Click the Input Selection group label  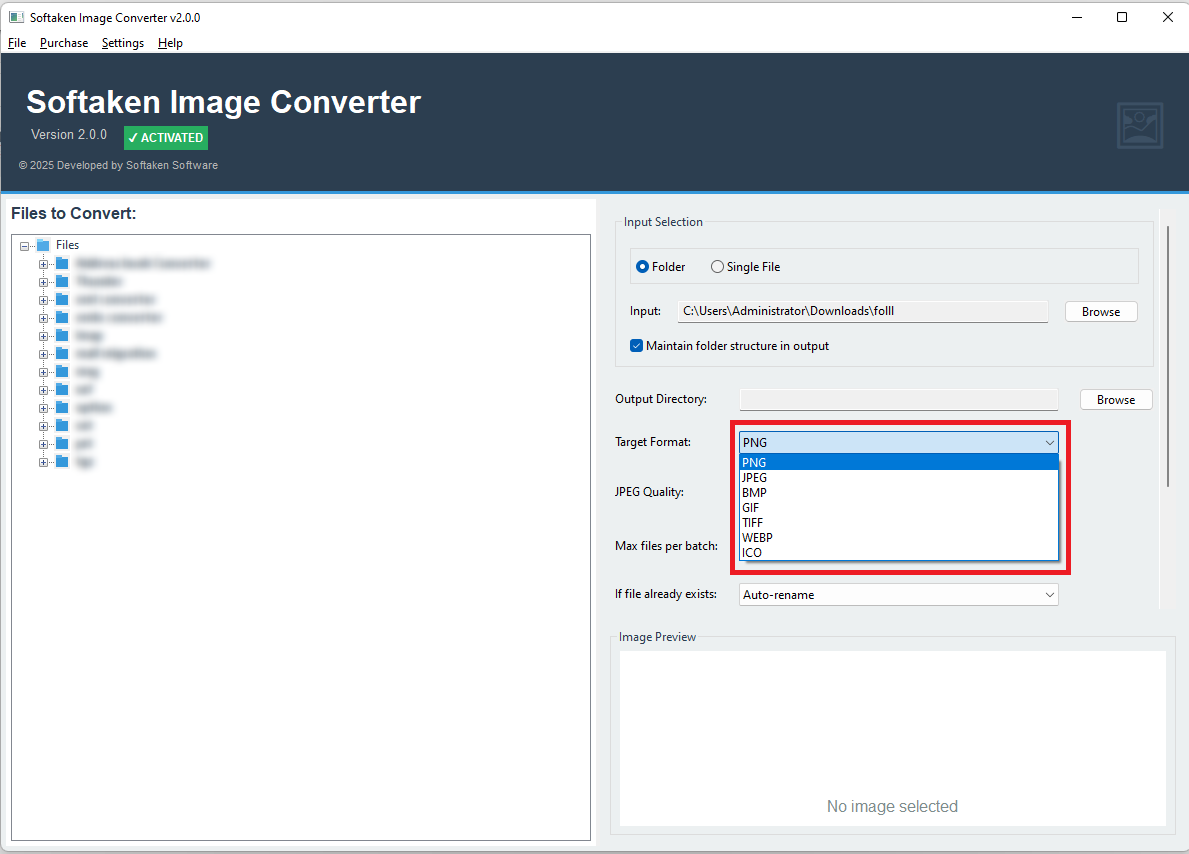pyautogui.click(x=663, y=222)
